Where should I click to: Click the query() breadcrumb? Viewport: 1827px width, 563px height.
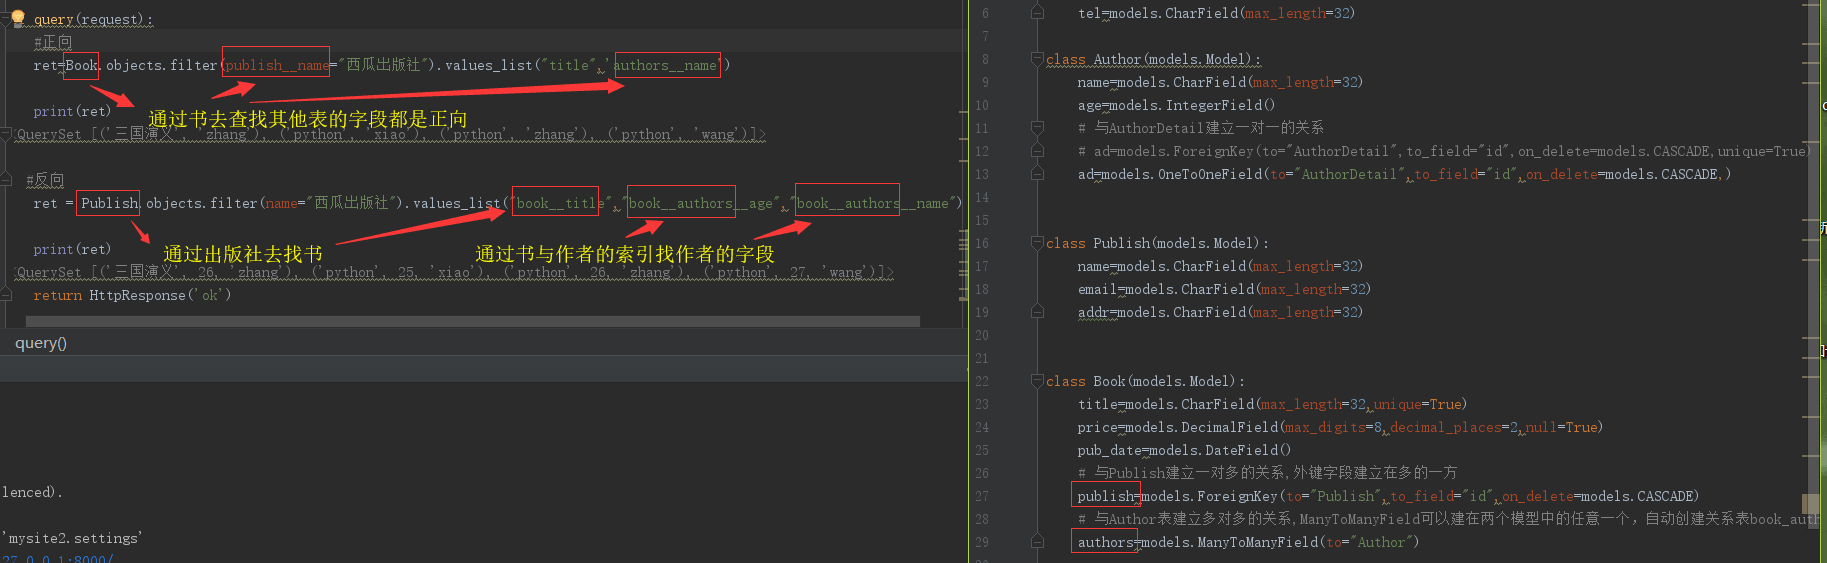41,343
